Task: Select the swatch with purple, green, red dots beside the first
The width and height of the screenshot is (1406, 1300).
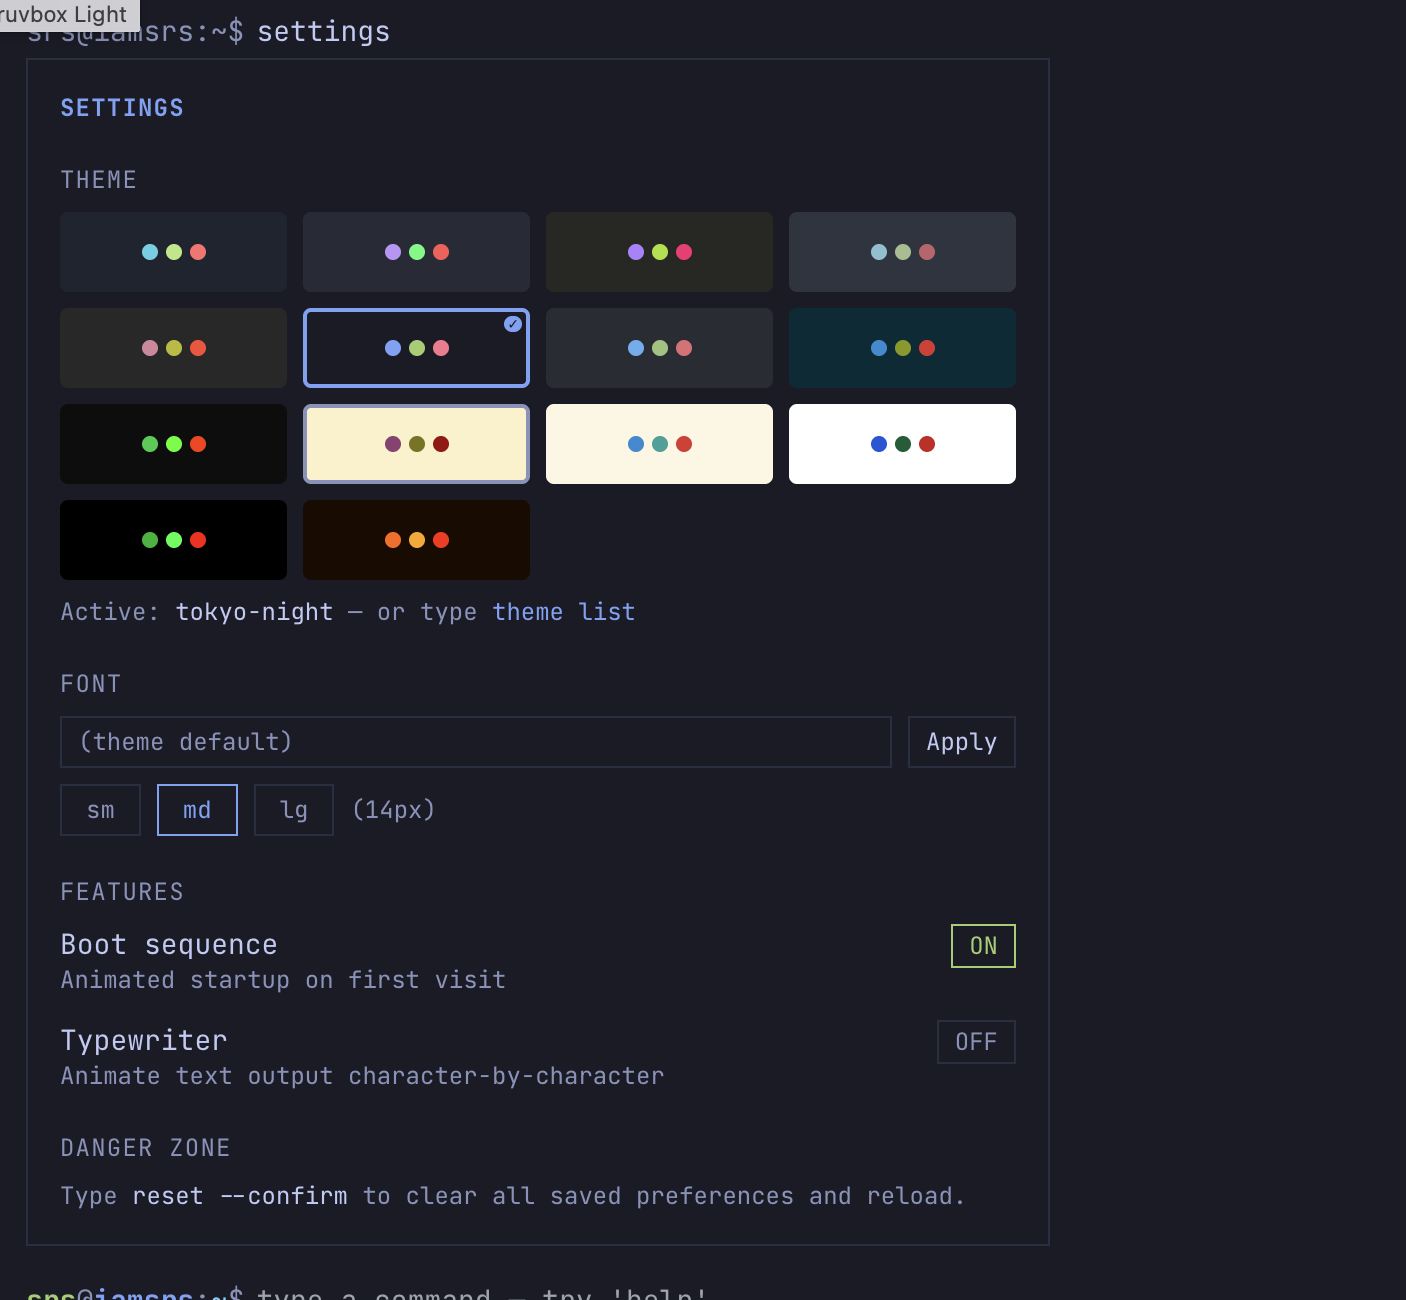Action: point(416,252)
